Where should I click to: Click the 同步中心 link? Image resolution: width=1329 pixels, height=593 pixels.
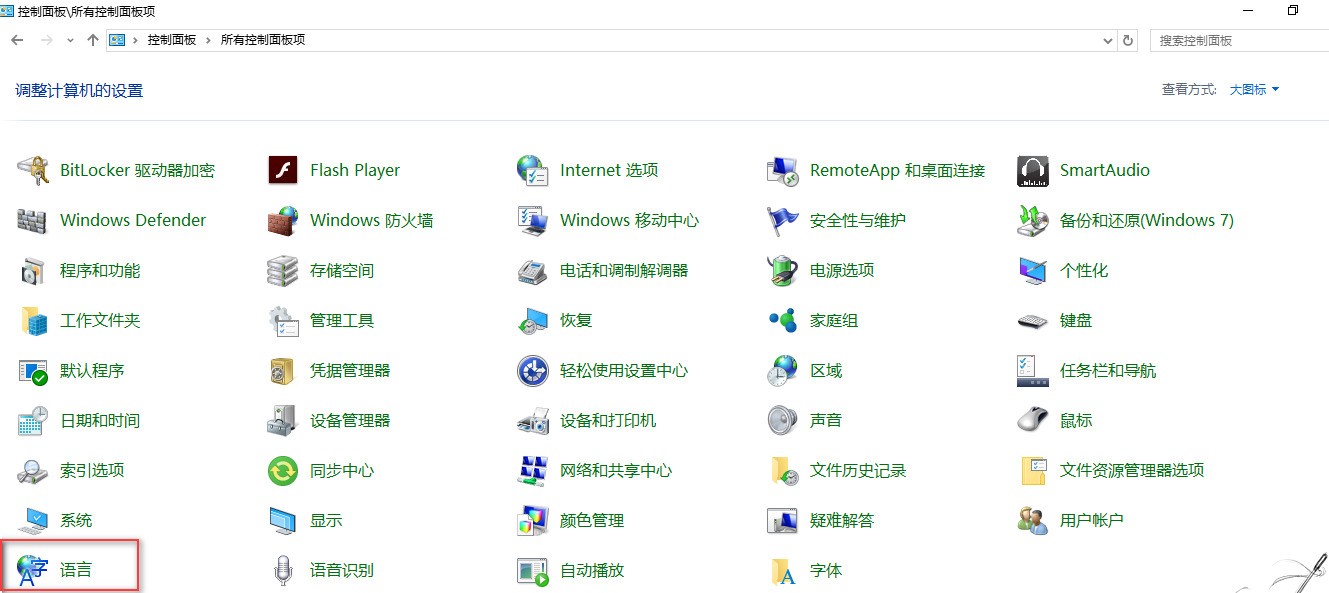(x=342, y=471)
